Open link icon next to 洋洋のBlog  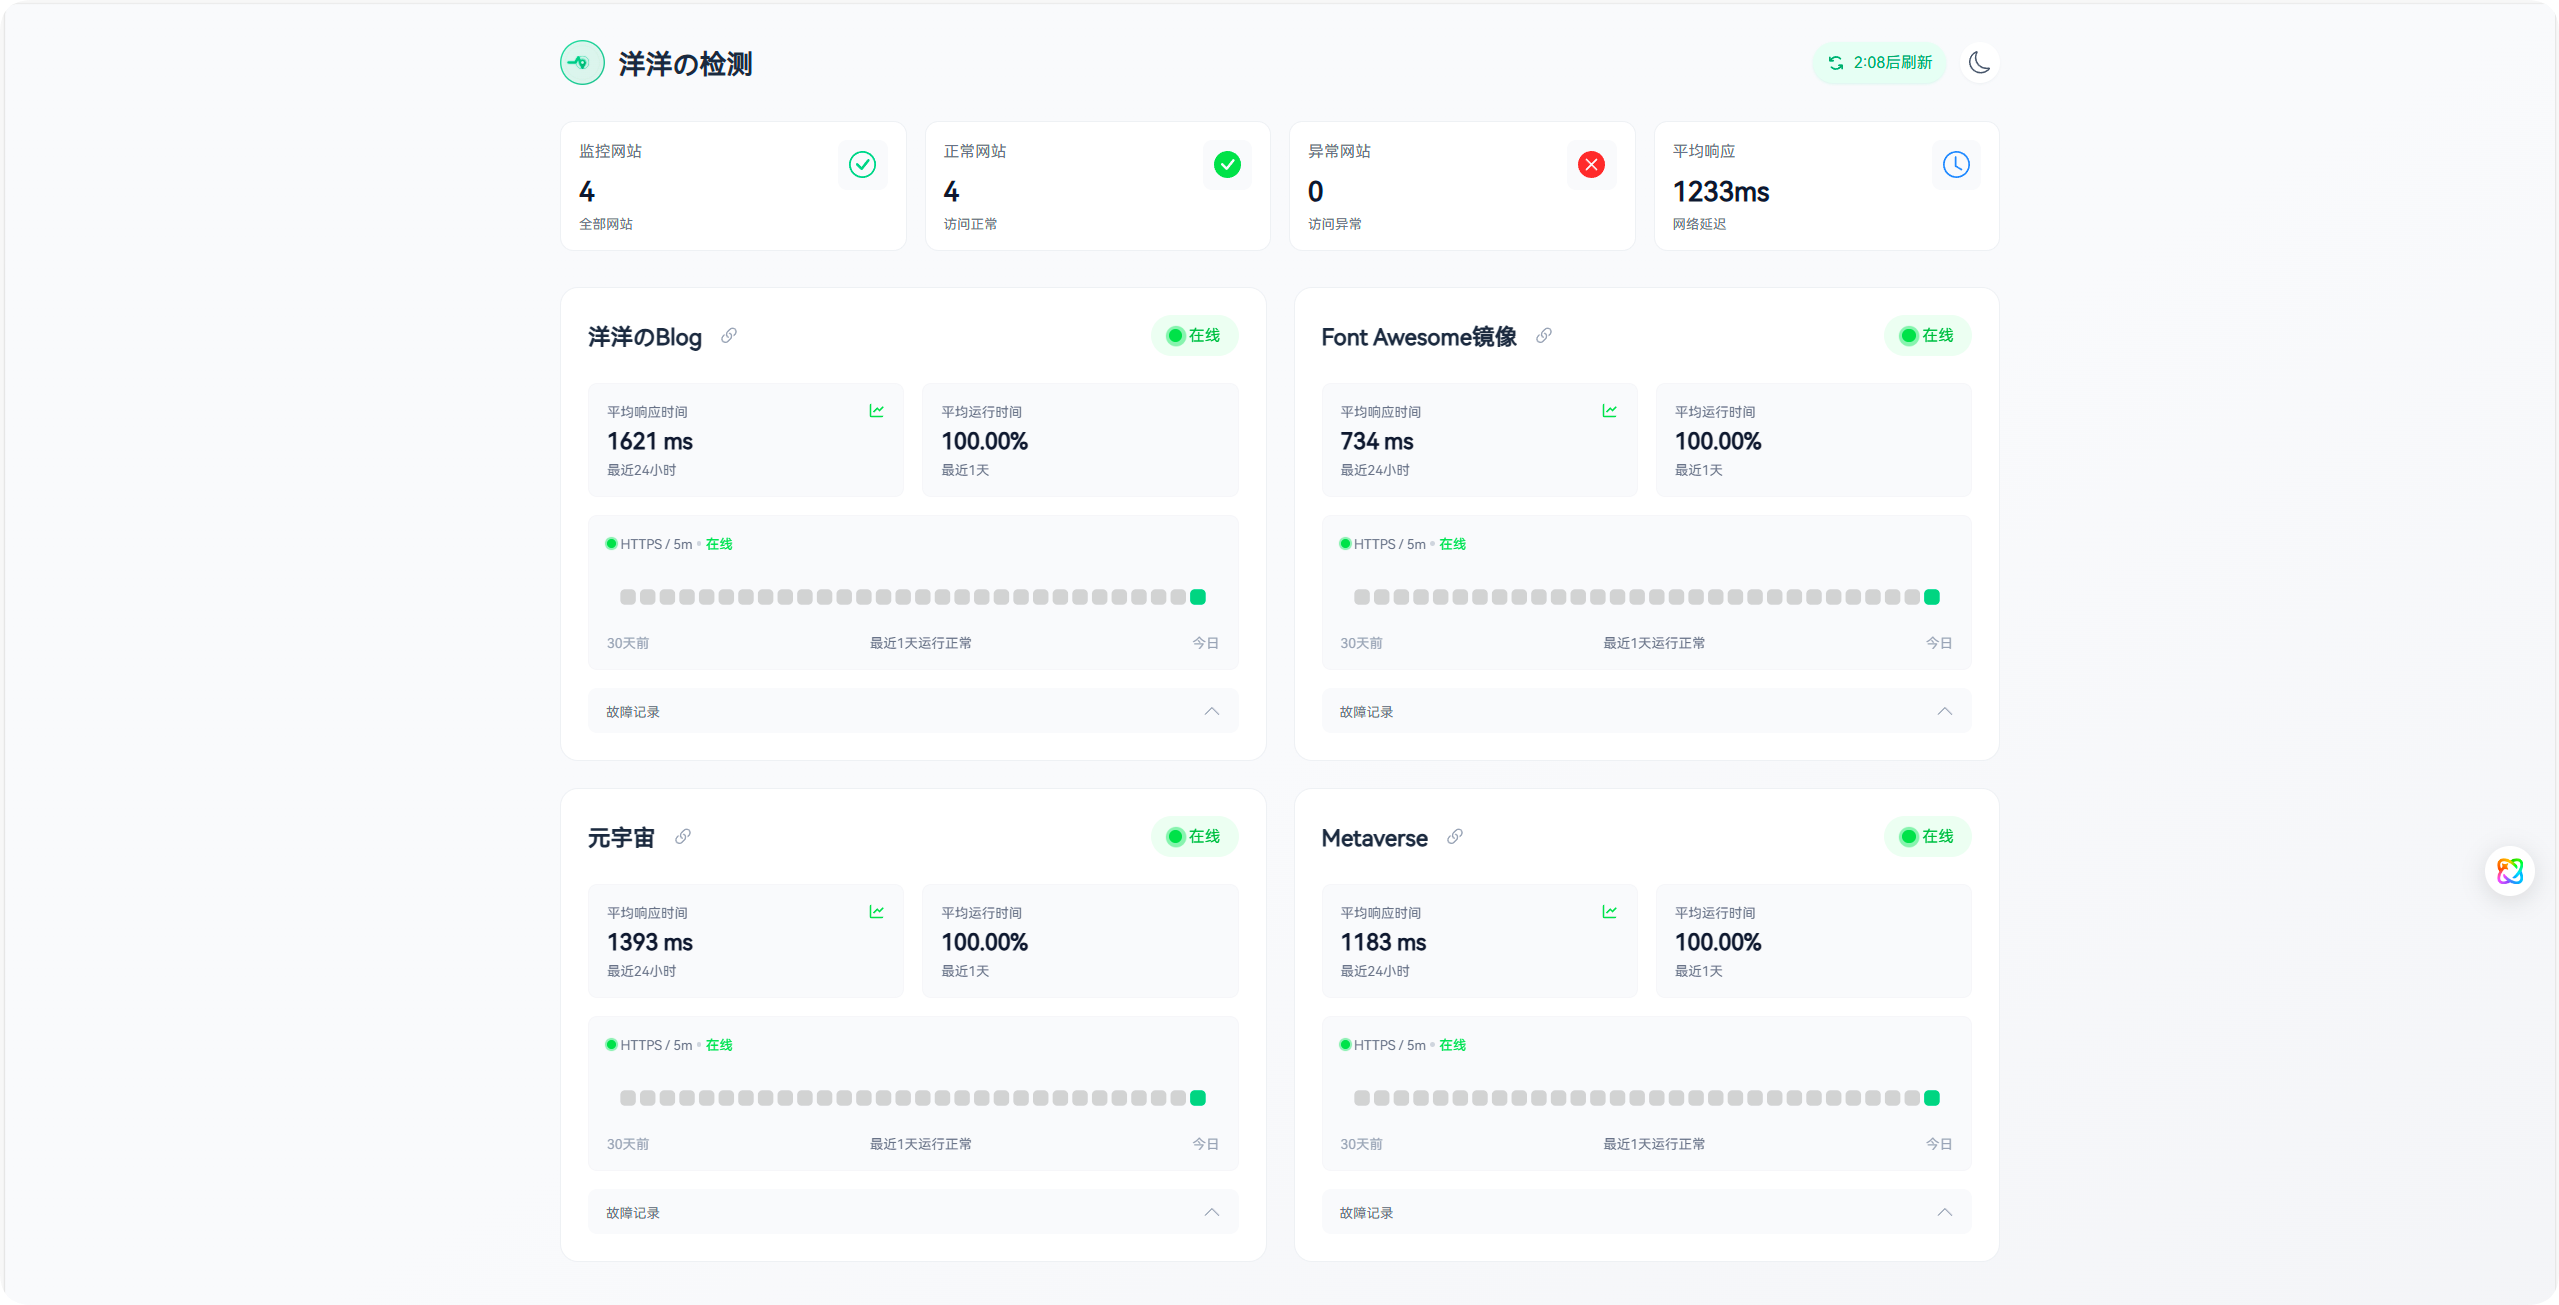click(729, 336)
